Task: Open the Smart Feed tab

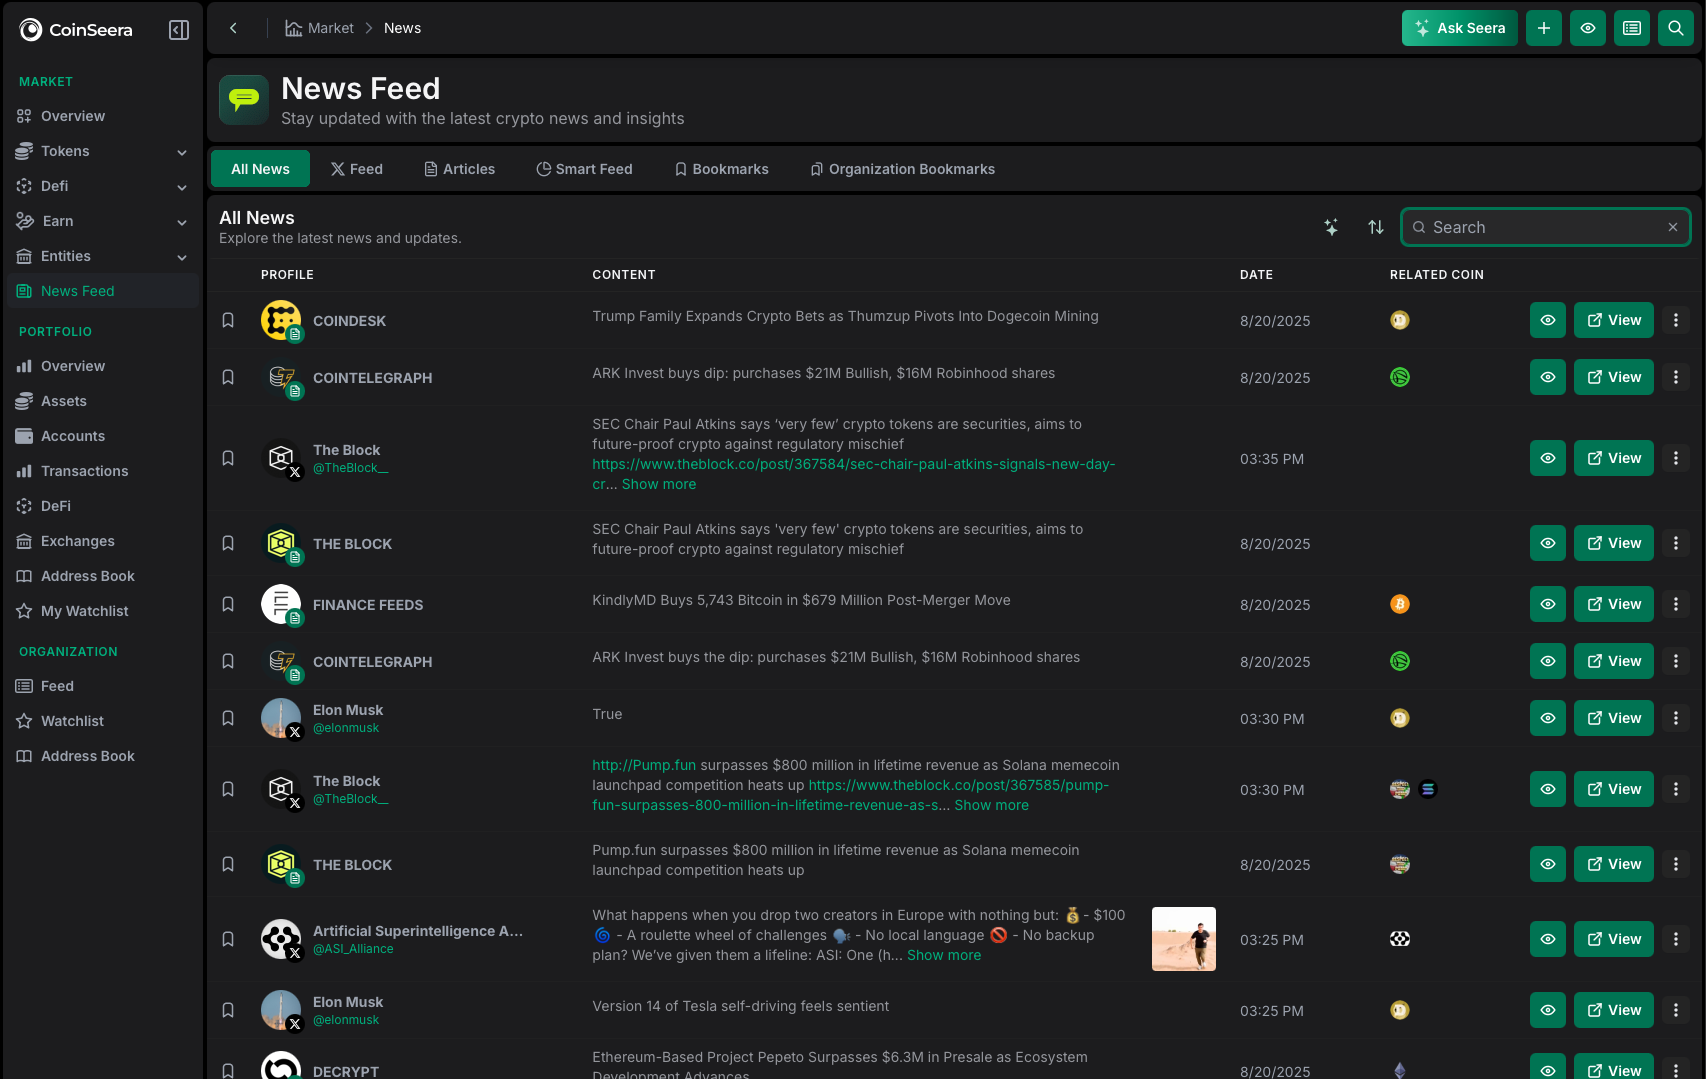Action: pyautogui.click(x=585, y=169)
